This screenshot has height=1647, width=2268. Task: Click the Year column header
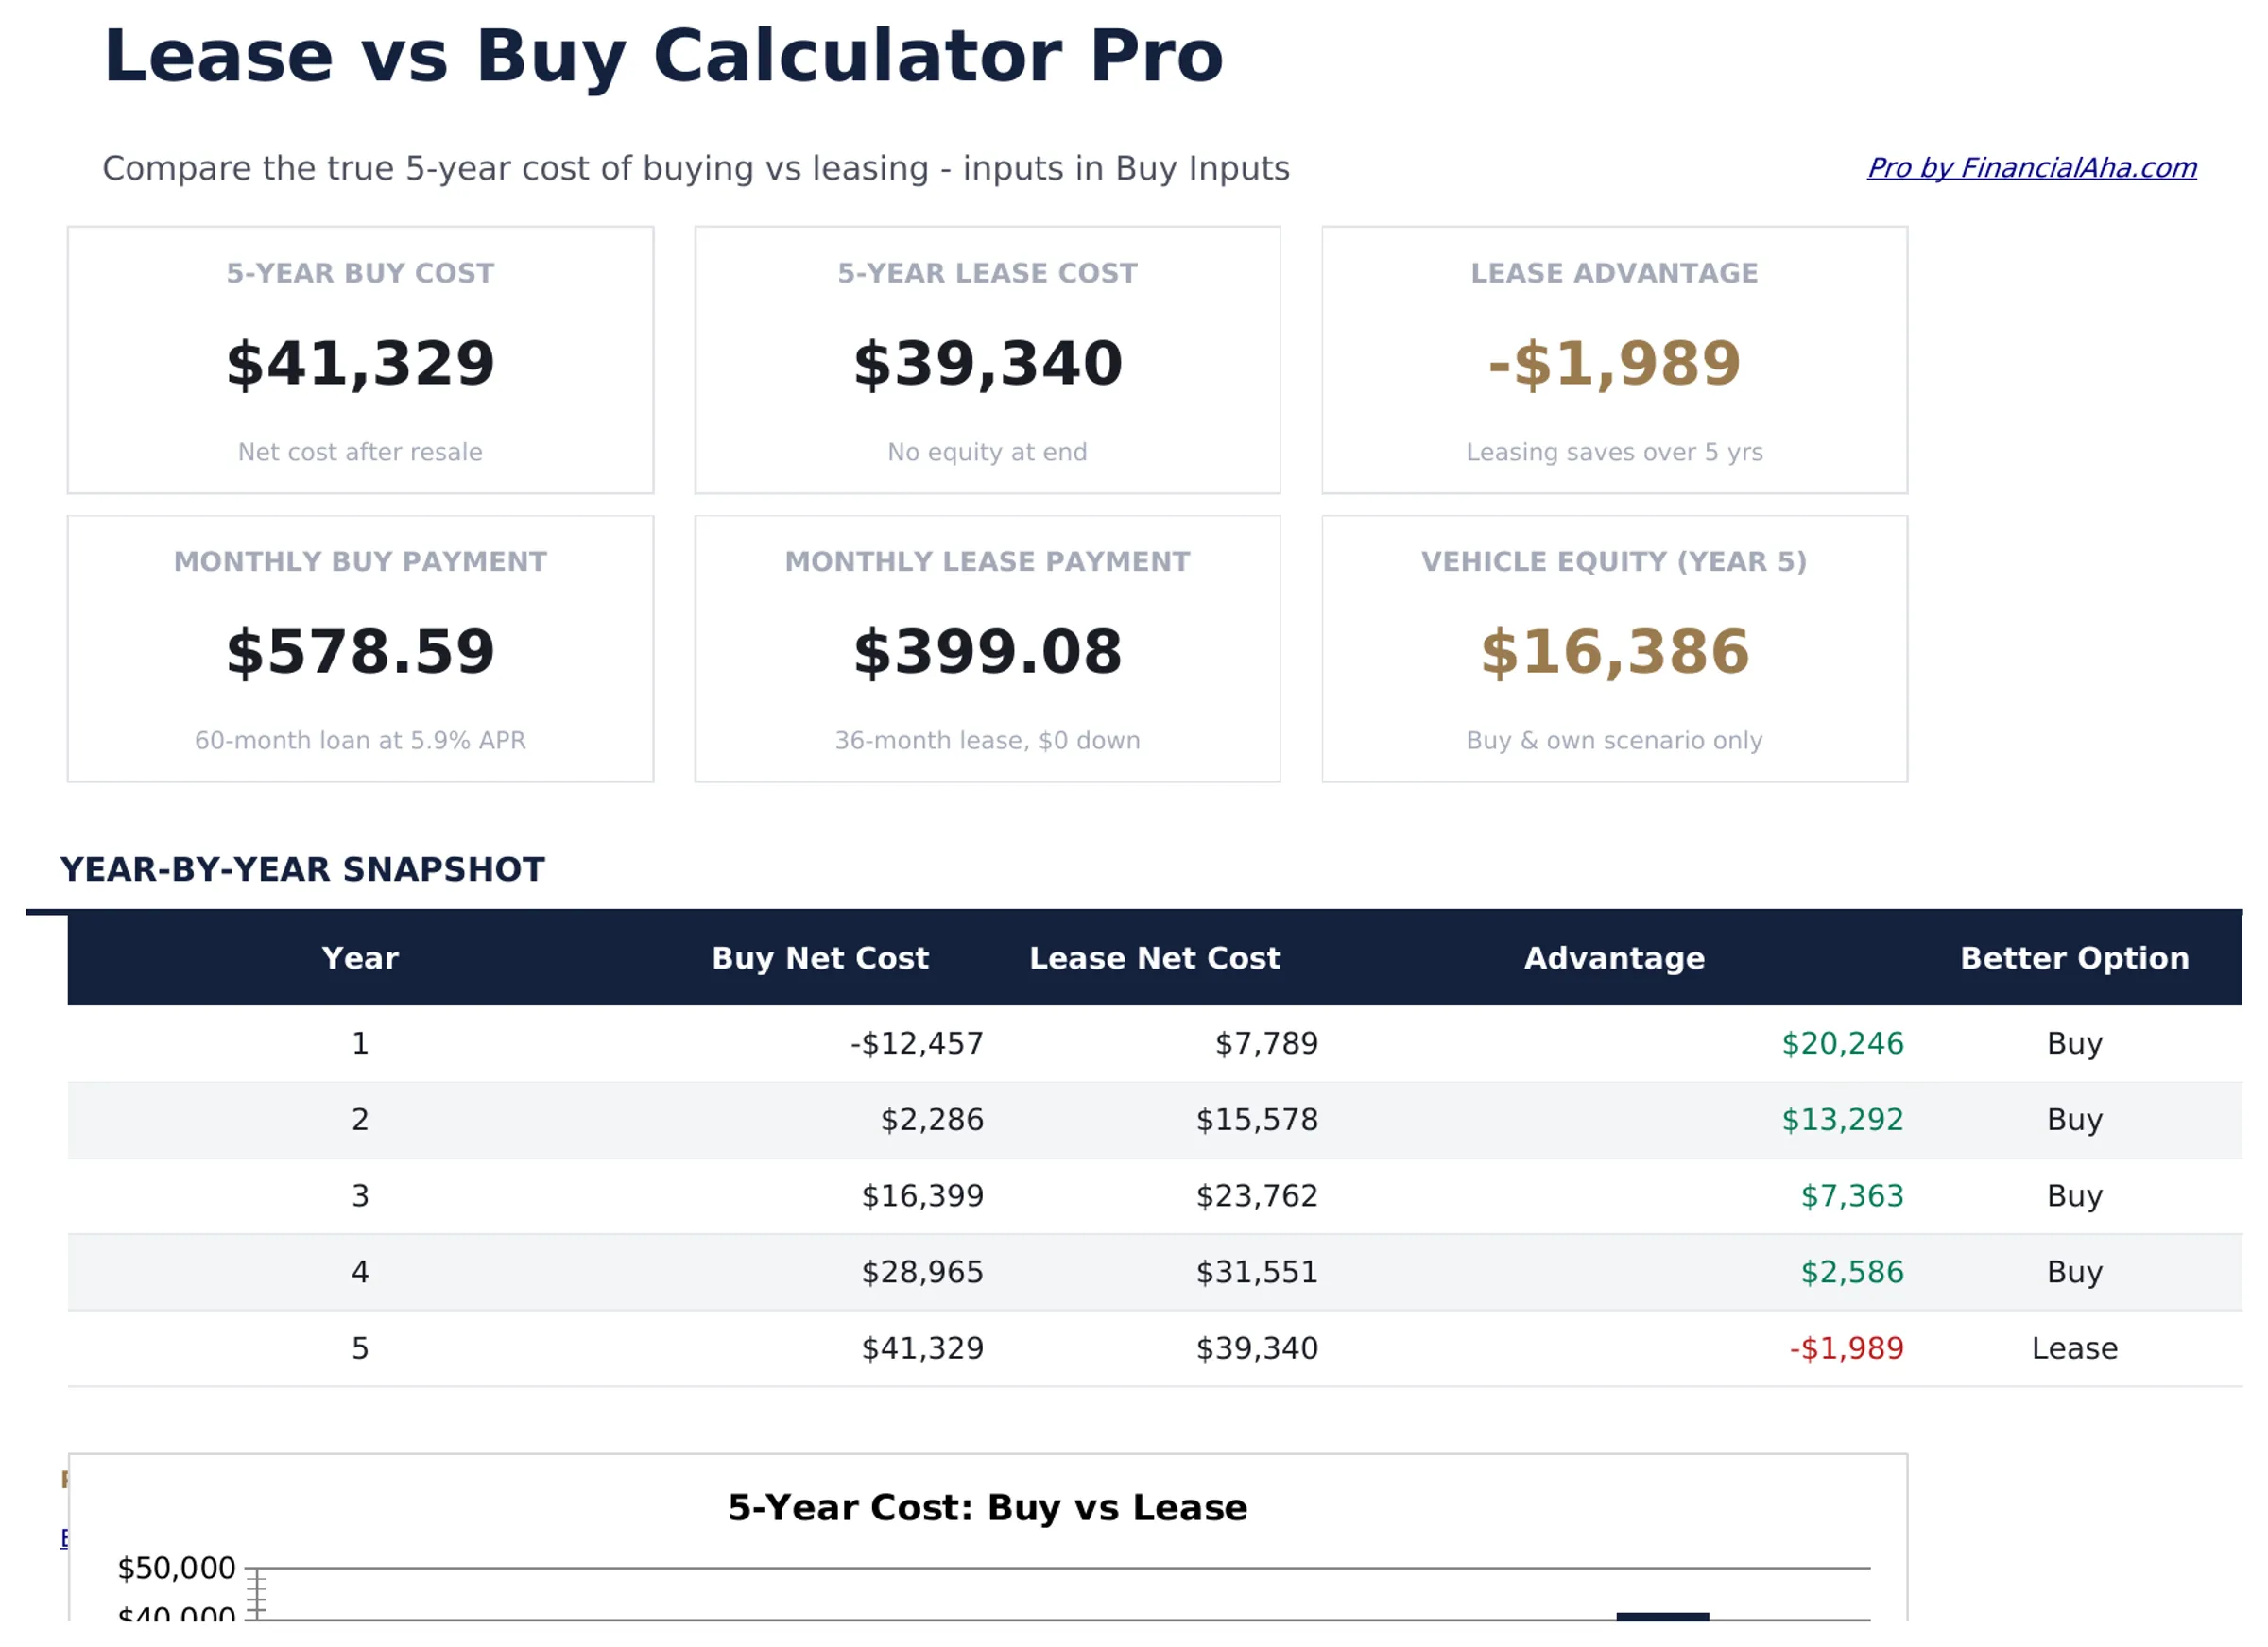(359, 957)
